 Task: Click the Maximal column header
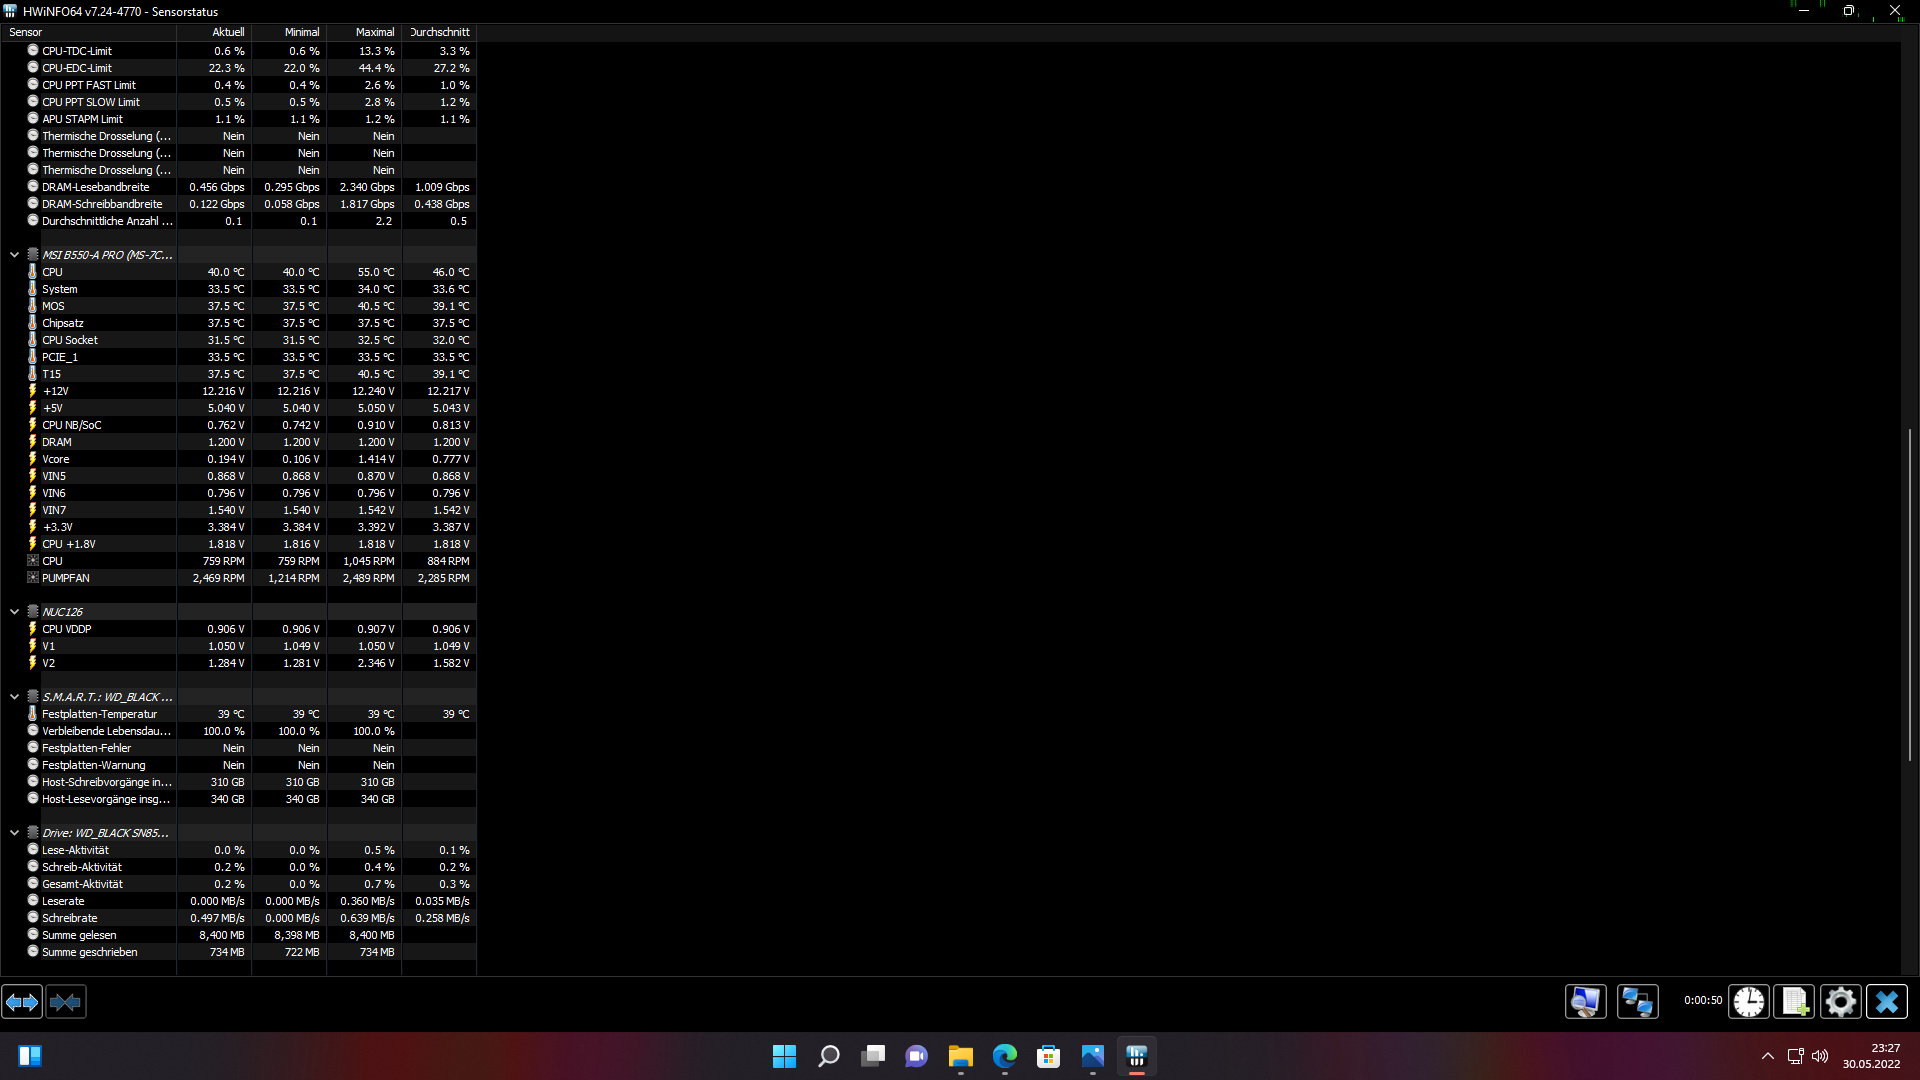click(365, 32)
